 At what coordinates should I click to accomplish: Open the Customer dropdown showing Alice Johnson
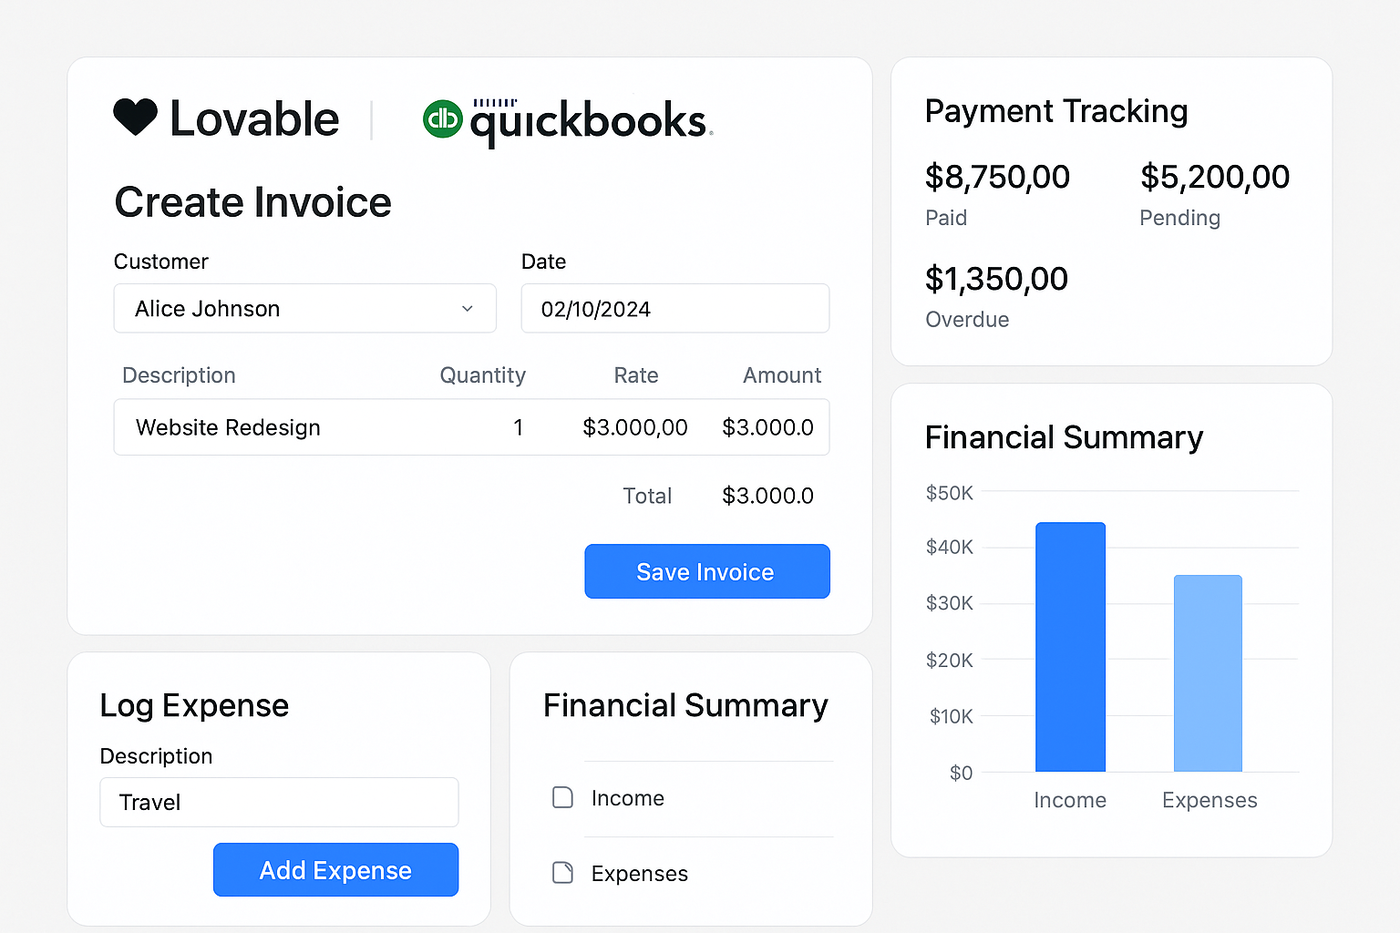305,308
